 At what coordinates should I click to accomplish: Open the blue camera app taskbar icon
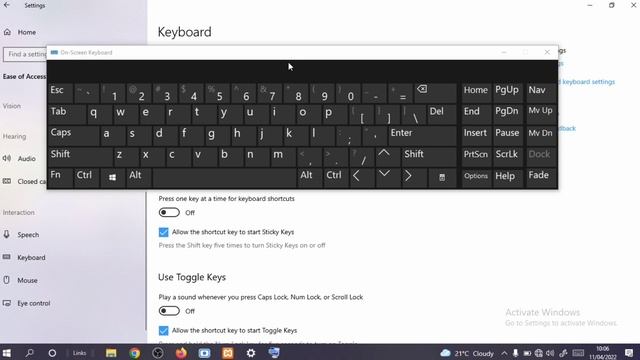coord(204,353)
